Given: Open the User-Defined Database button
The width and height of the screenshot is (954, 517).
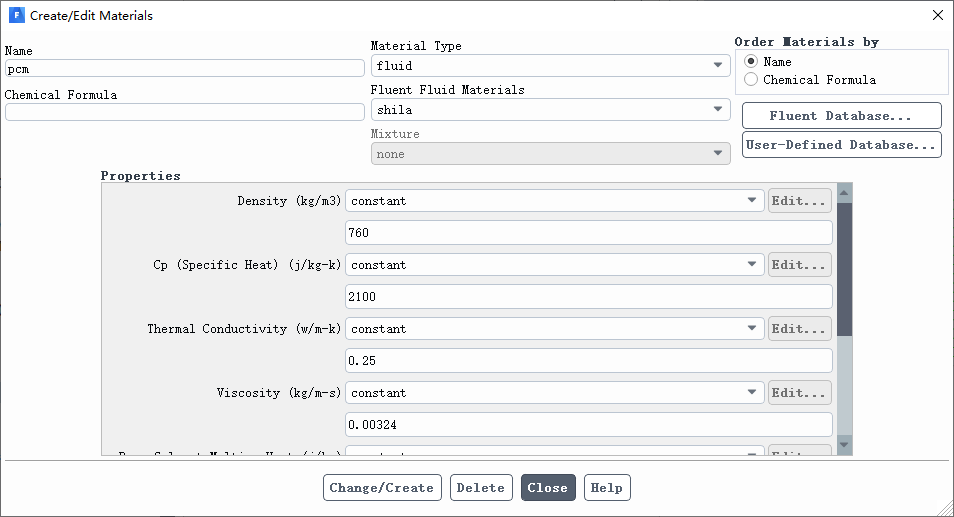Looking at the screenshot, I should pos(841,145).
